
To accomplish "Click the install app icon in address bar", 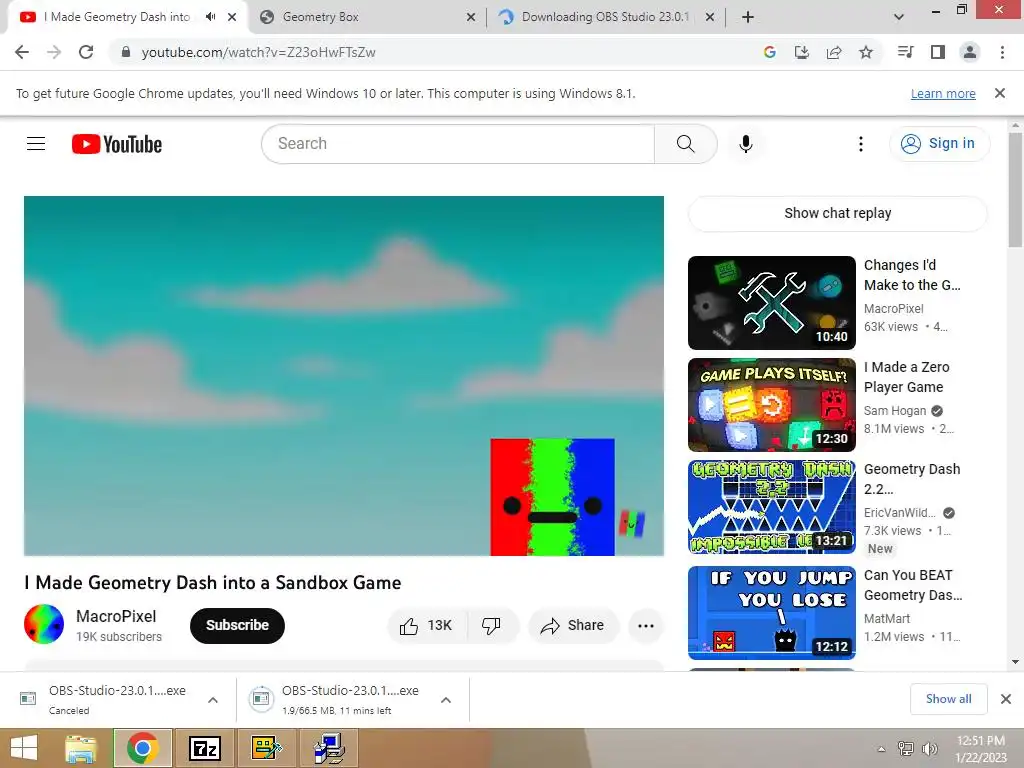I will pos(801,52).
